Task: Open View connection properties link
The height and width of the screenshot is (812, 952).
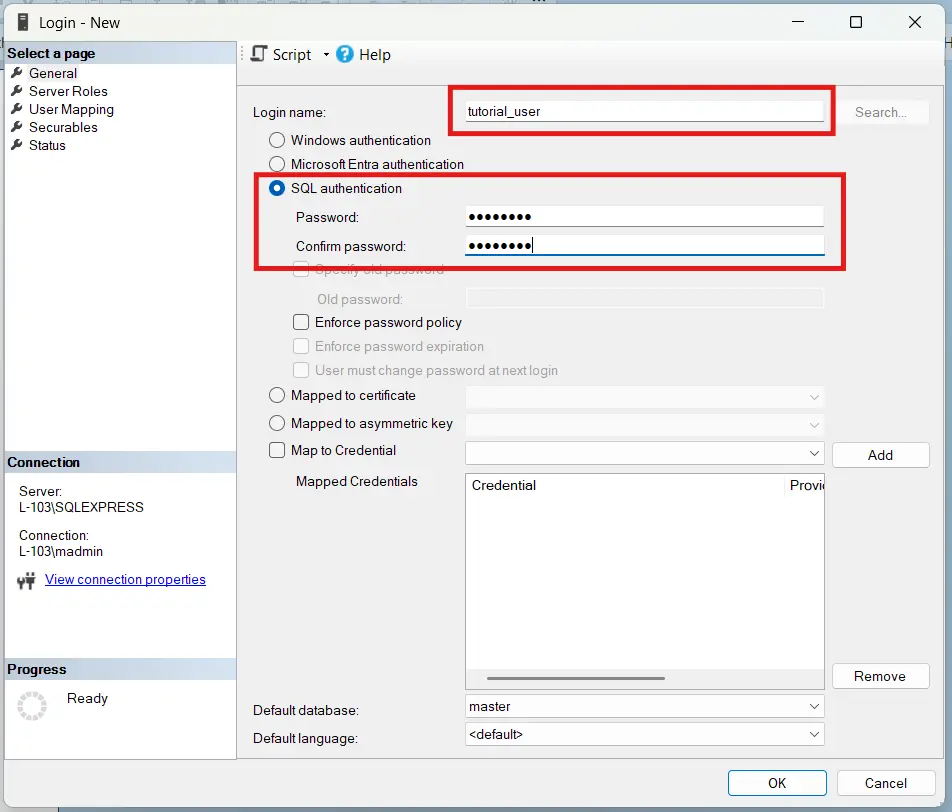Action: [x=125, y=579]
